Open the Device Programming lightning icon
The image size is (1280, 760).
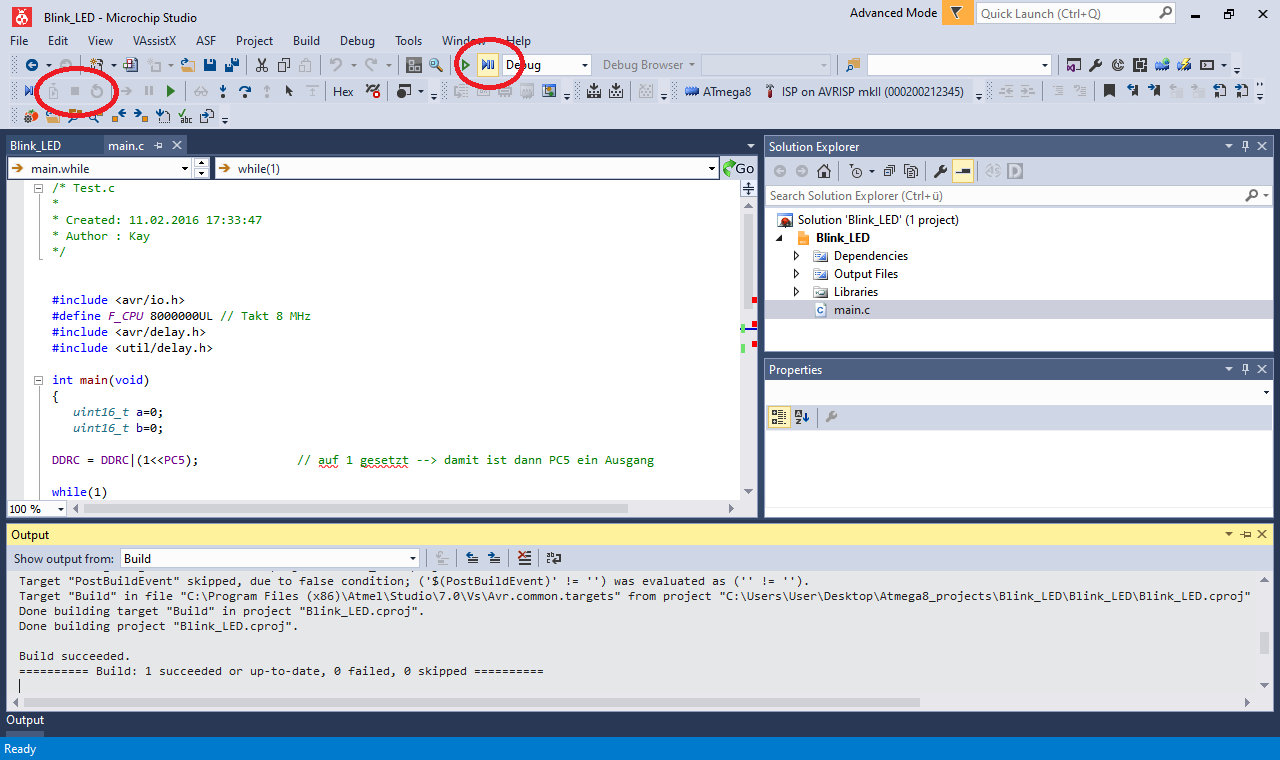[1184, 65]
